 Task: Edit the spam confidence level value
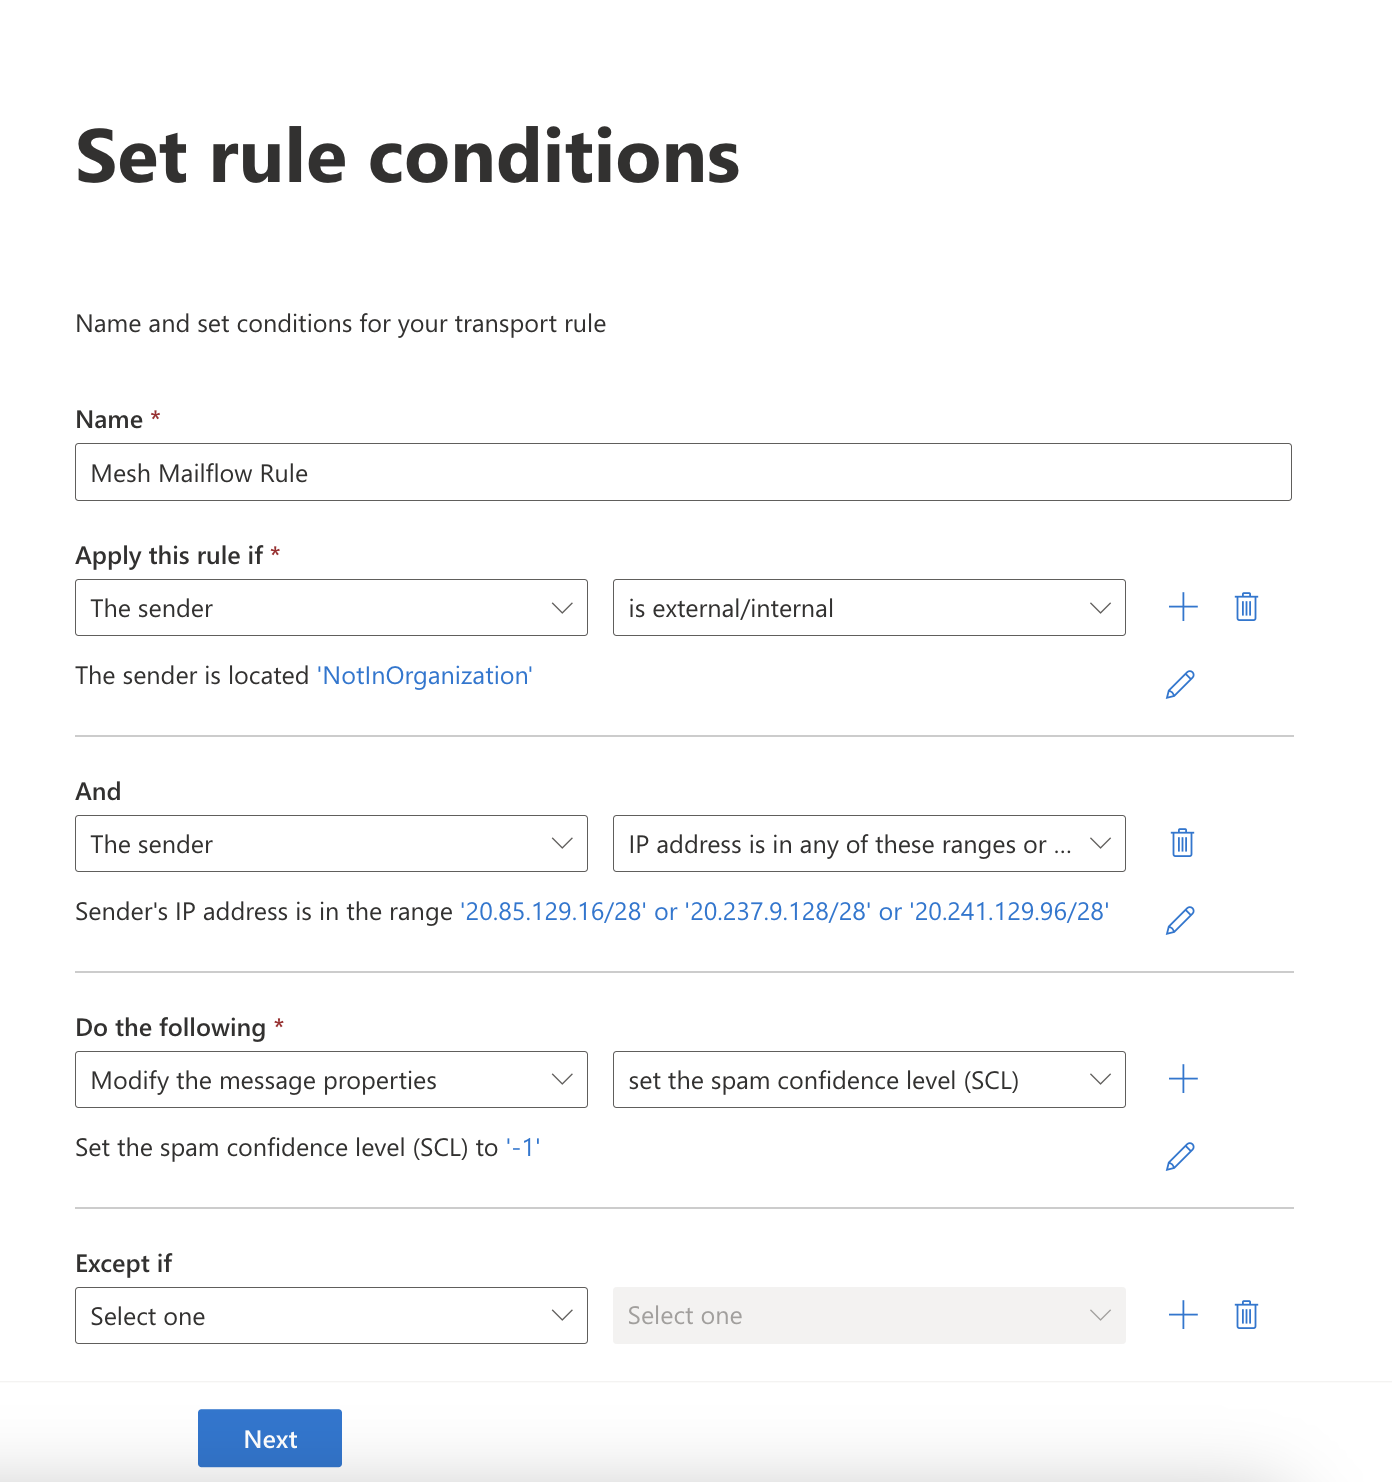click(x=1180, y=1156)
